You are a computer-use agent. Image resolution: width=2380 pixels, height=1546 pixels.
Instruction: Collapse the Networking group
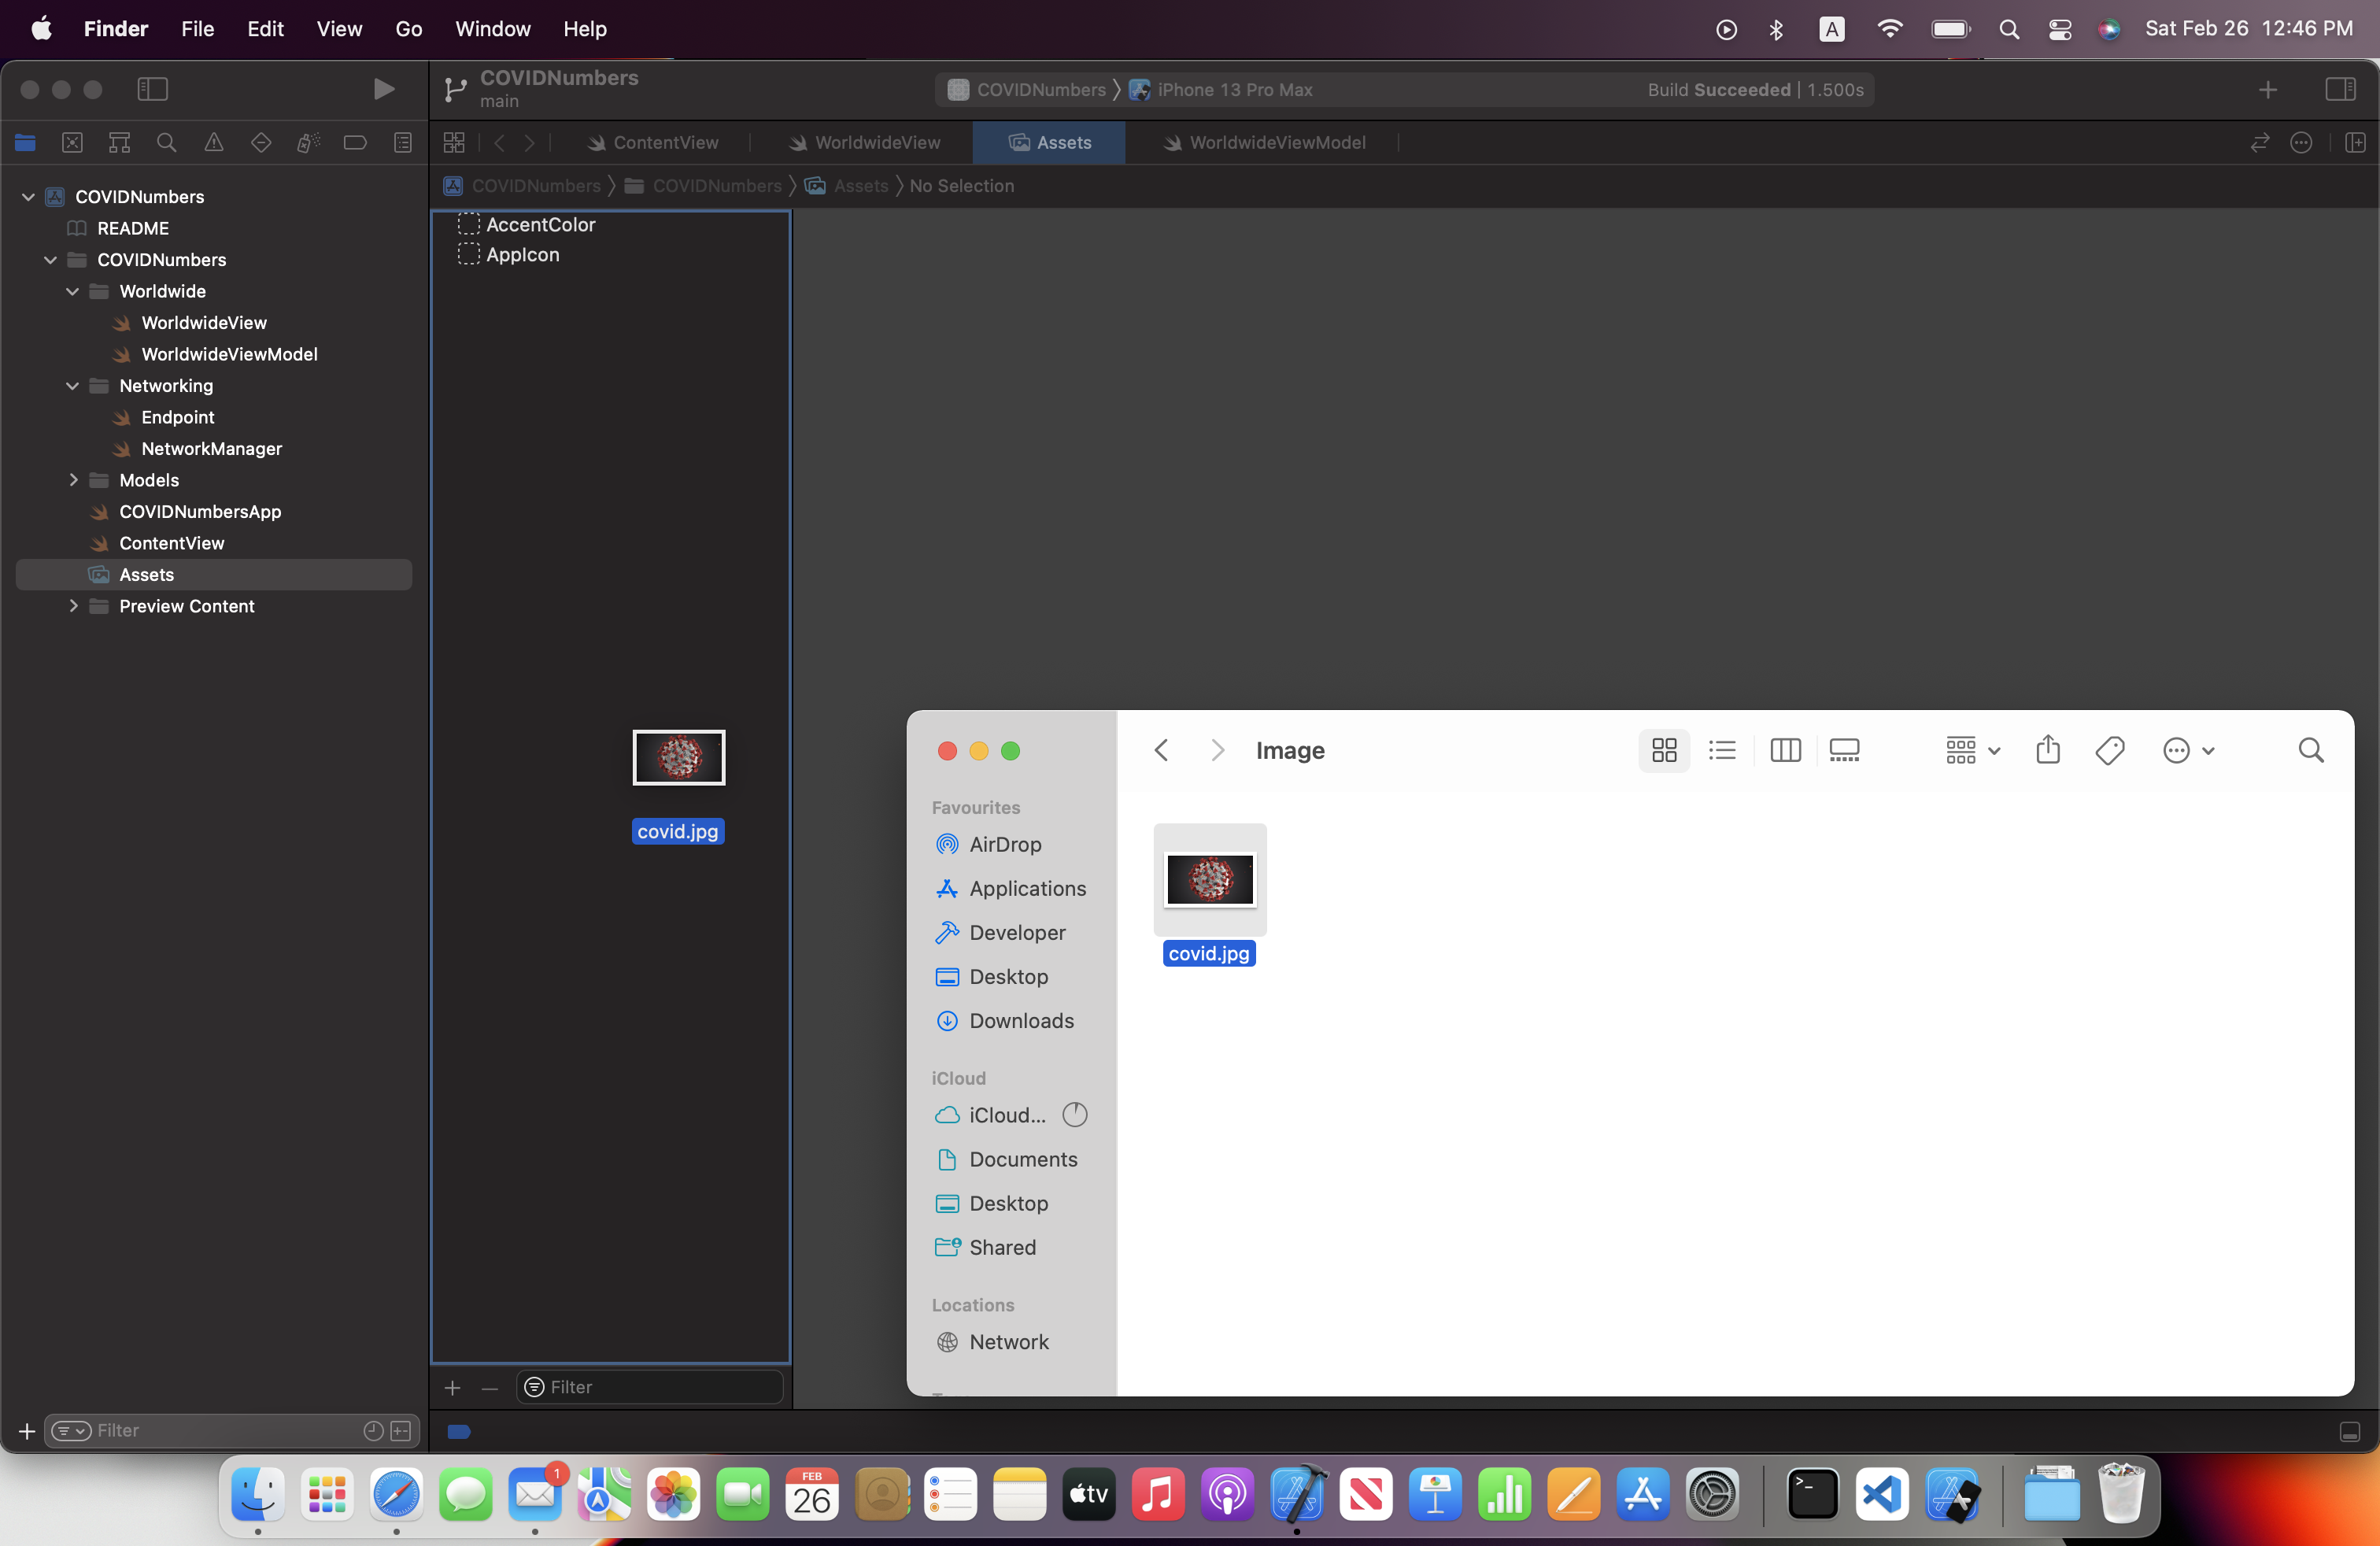(73, 386)
